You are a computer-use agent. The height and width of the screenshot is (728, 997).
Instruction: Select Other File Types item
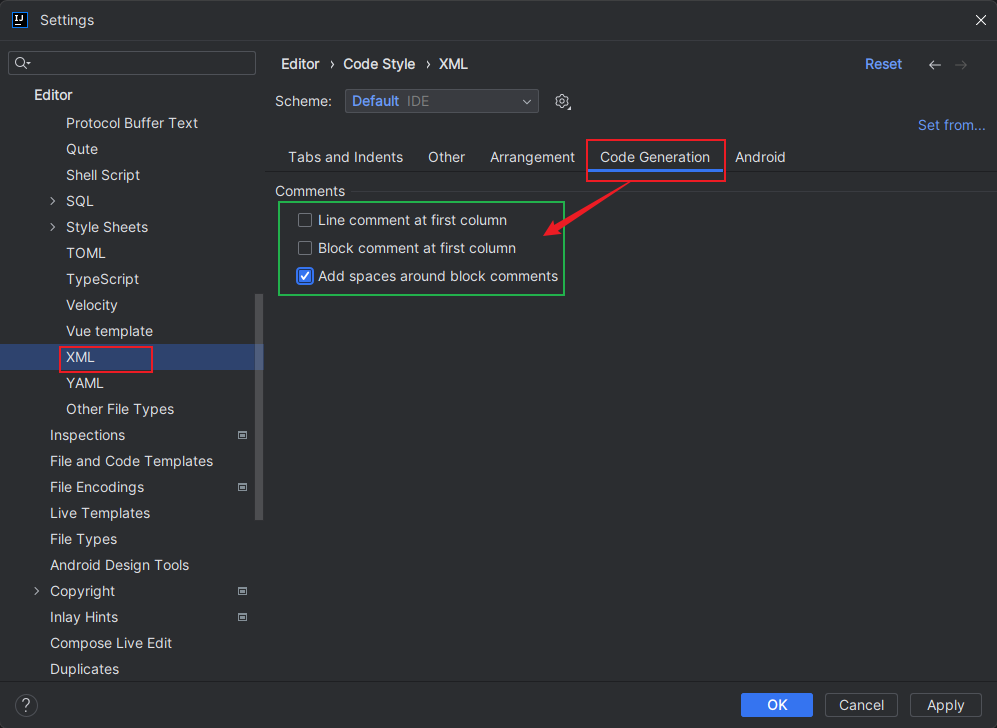click(x=120, y=409)
